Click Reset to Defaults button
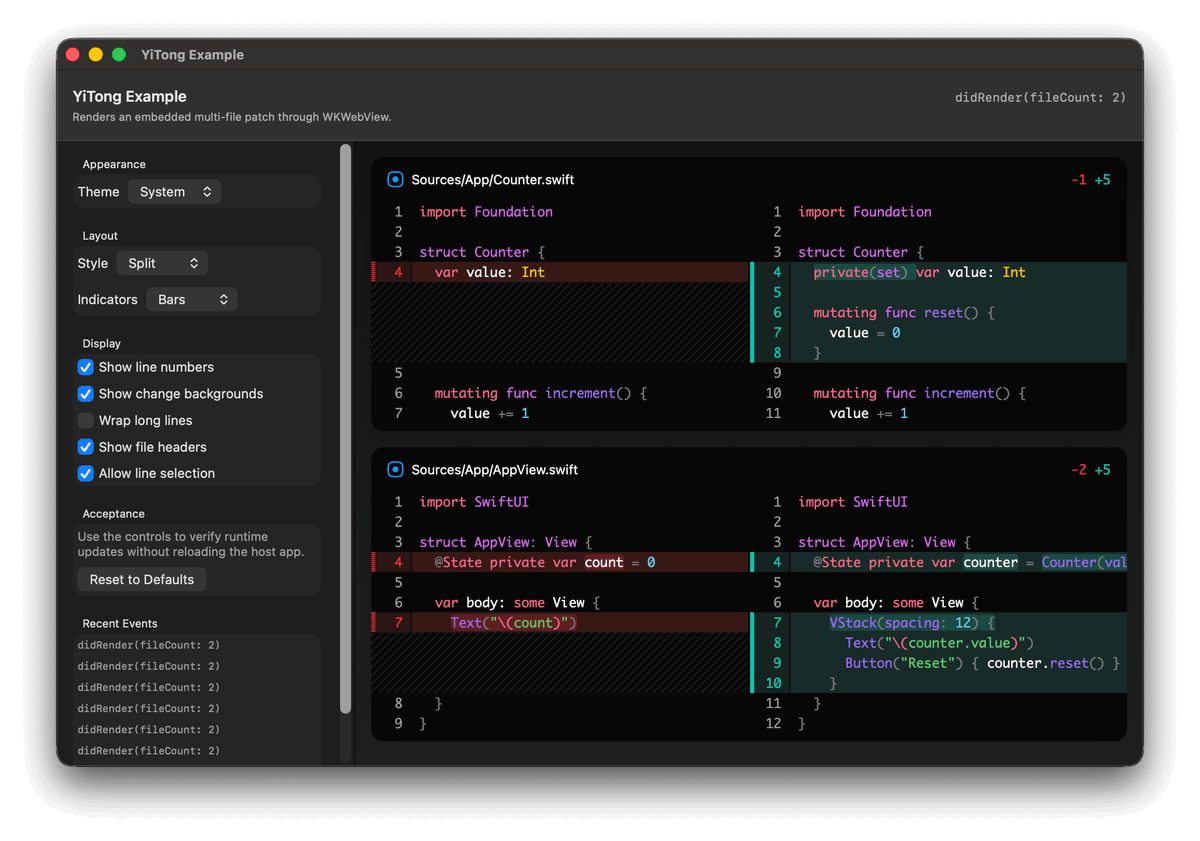The width and height of the screenshot is (1200, 841). (142, 579)
